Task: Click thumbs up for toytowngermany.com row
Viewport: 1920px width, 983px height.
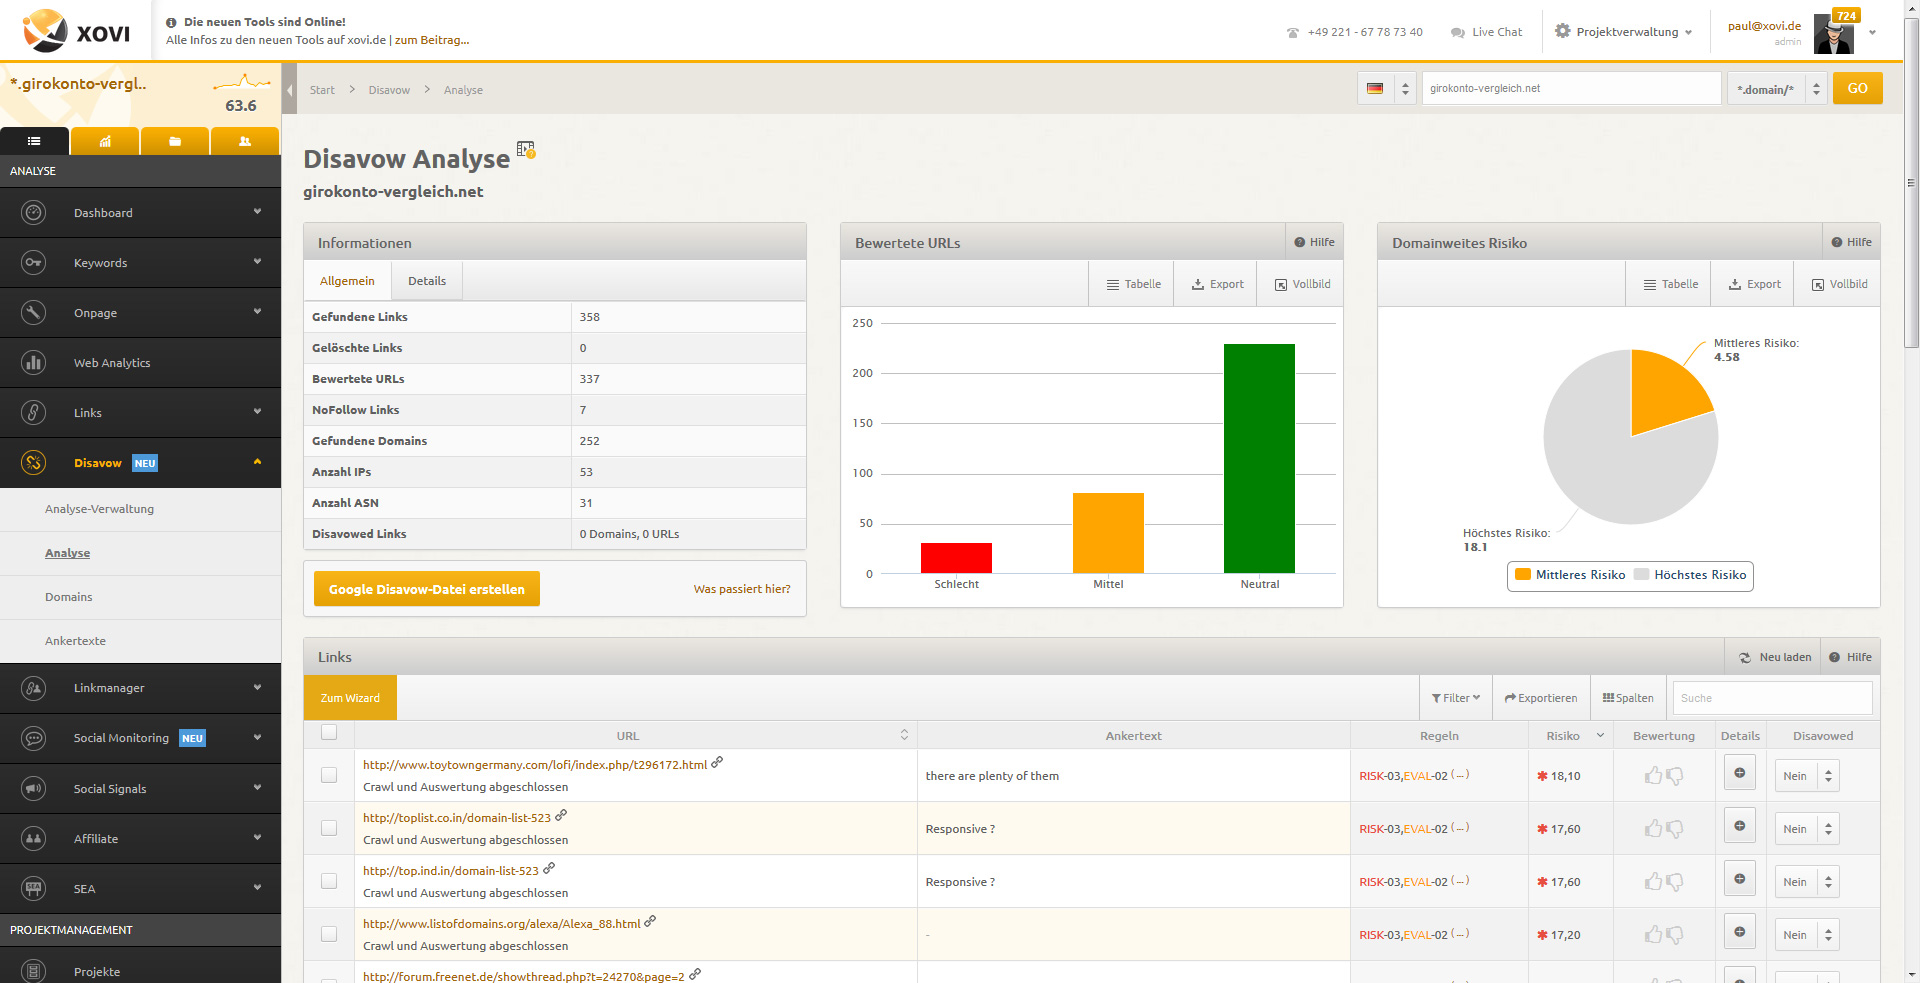Action: point(1653,775)
